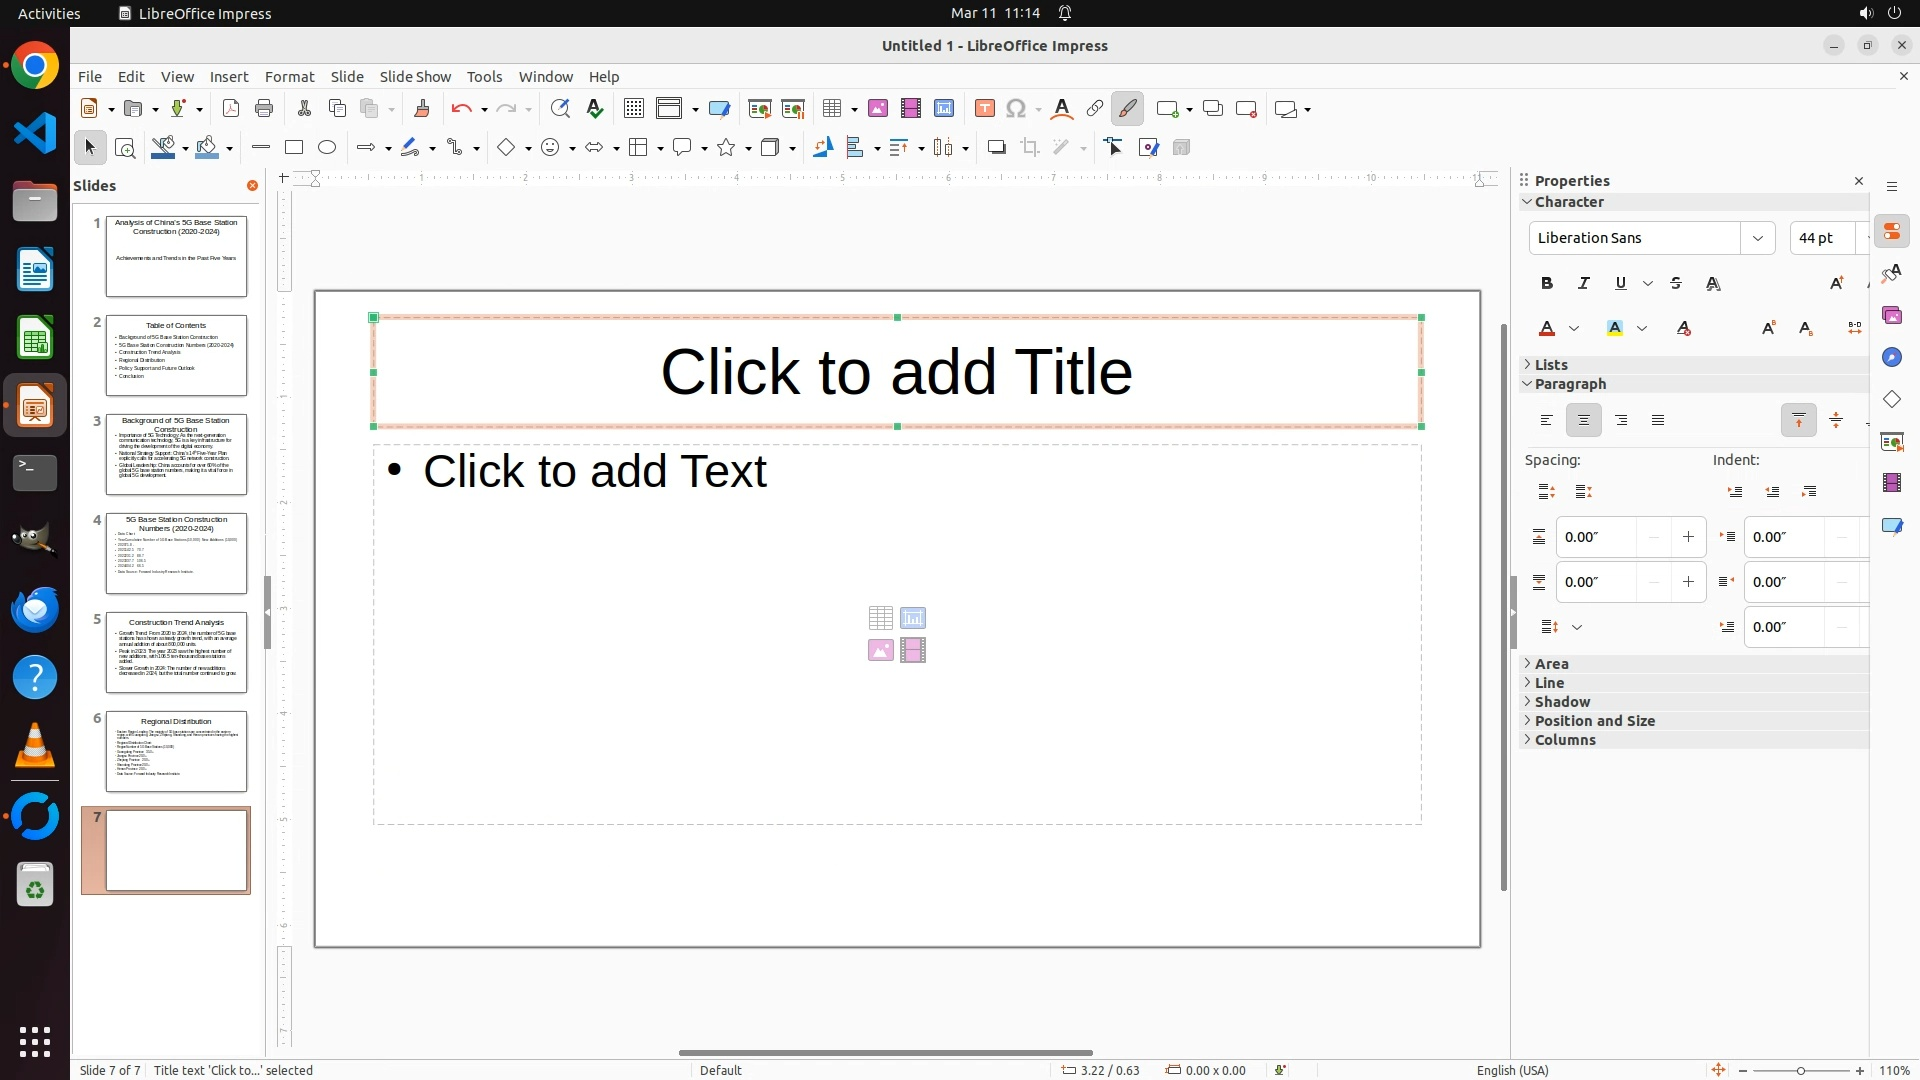Toggle Bold in Character panel
This screenshot has height=1080, width=1920.
pos(1547,284)
